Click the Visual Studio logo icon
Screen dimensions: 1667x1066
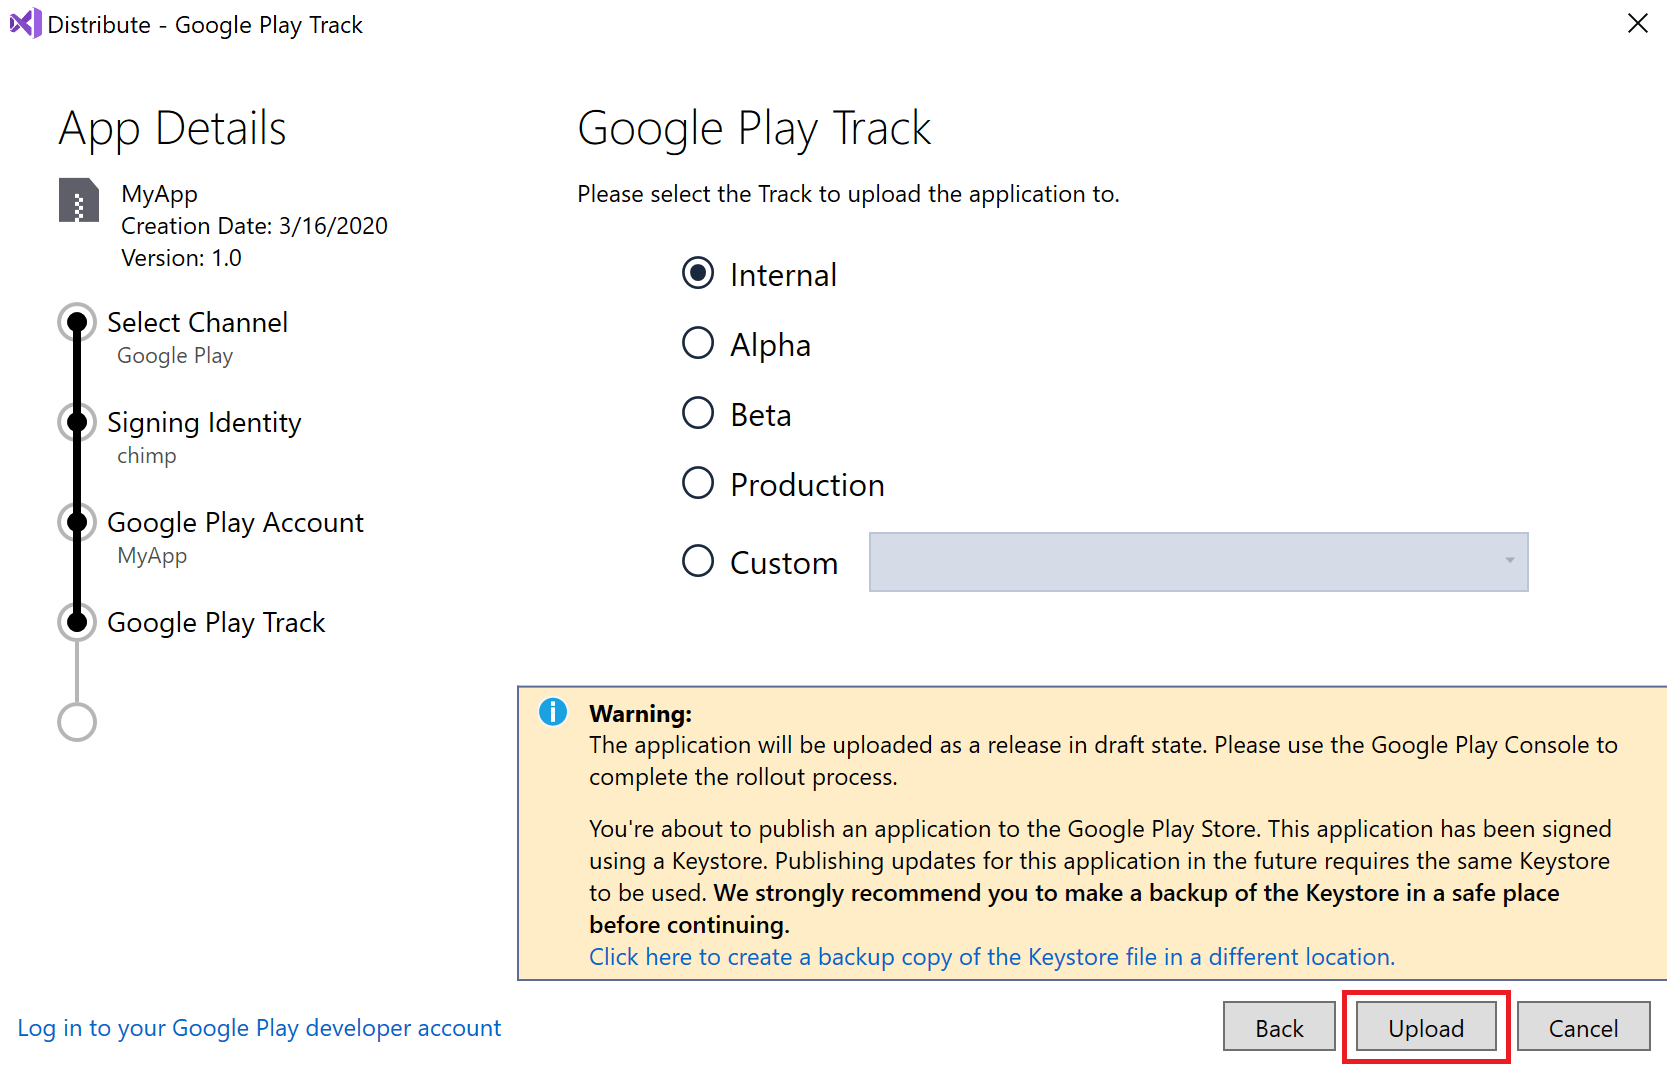tap(25, 23)
